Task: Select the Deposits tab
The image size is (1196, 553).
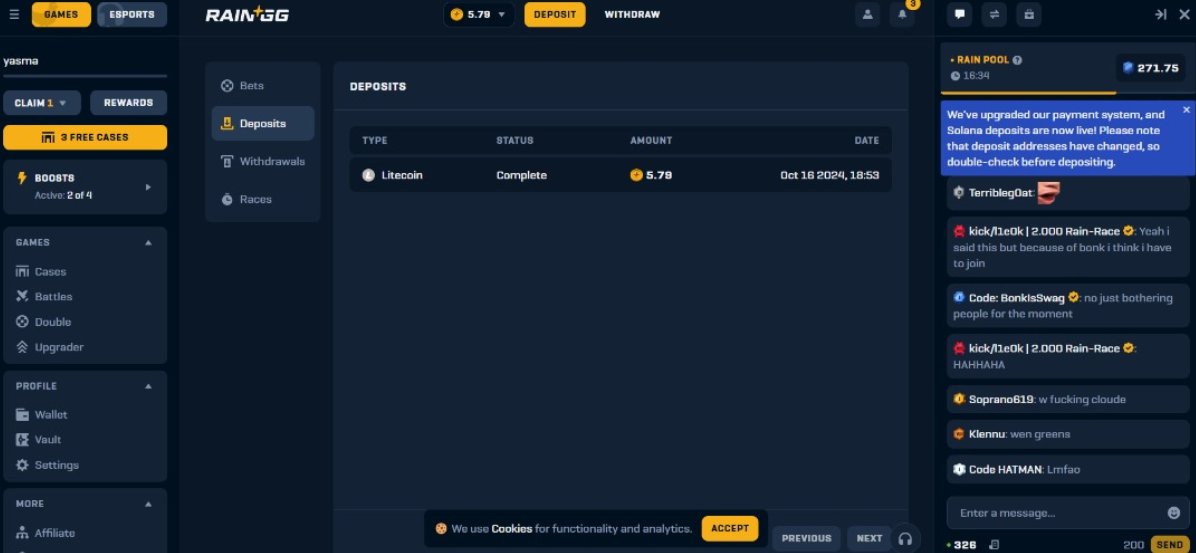Action: [x=262, y=124]
